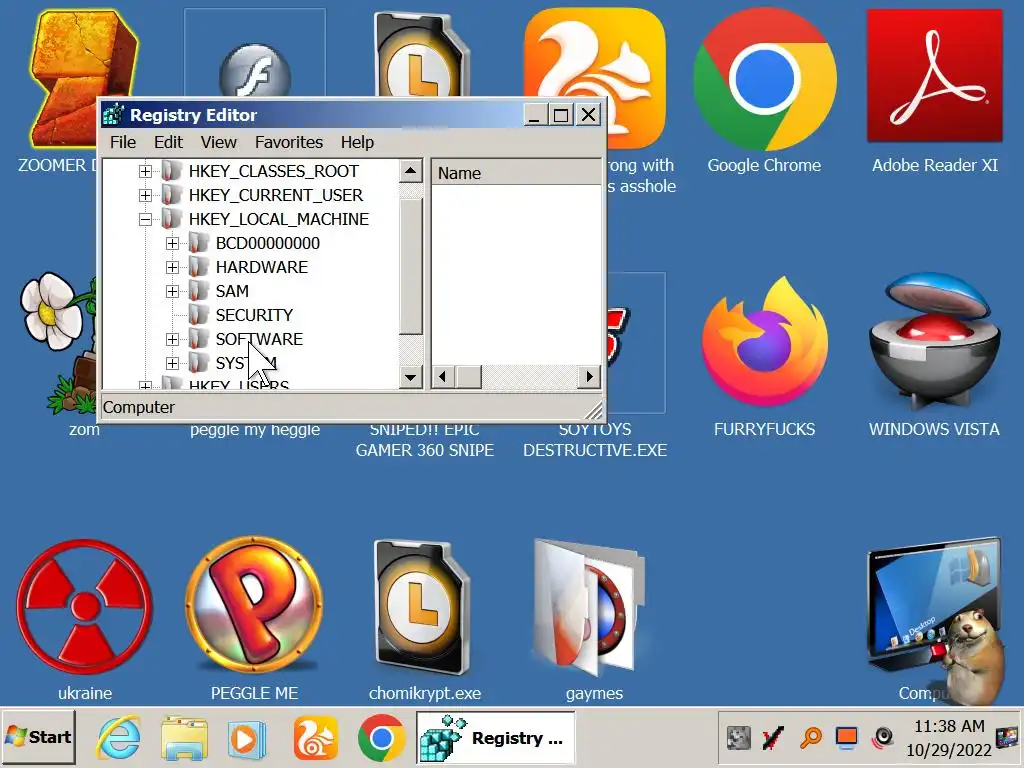Select the HKEY_CLASSES_ROOT tree item
This screenshot has width=1024, height=768.
tap(274, 171)
